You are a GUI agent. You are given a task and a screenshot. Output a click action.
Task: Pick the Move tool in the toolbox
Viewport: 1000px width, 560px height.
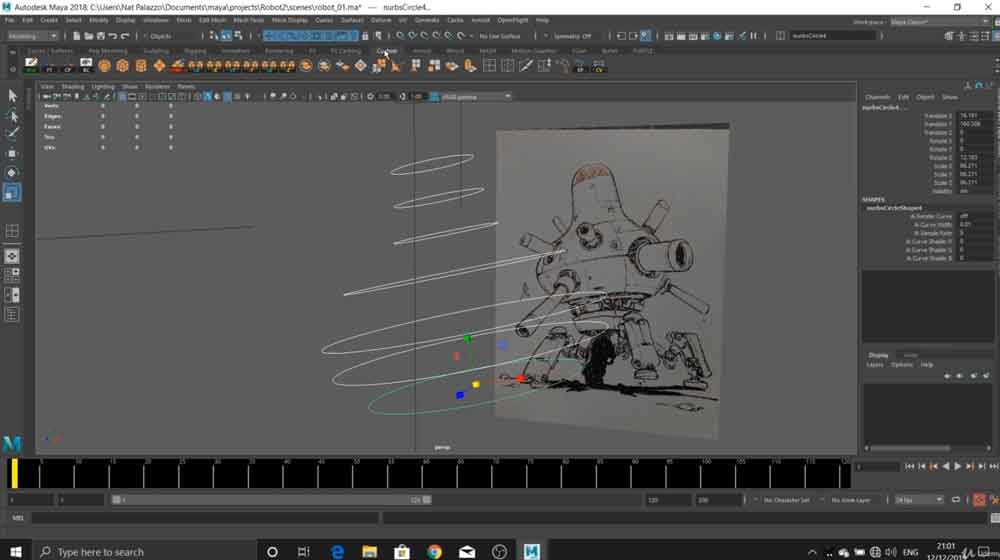point(12,154)
